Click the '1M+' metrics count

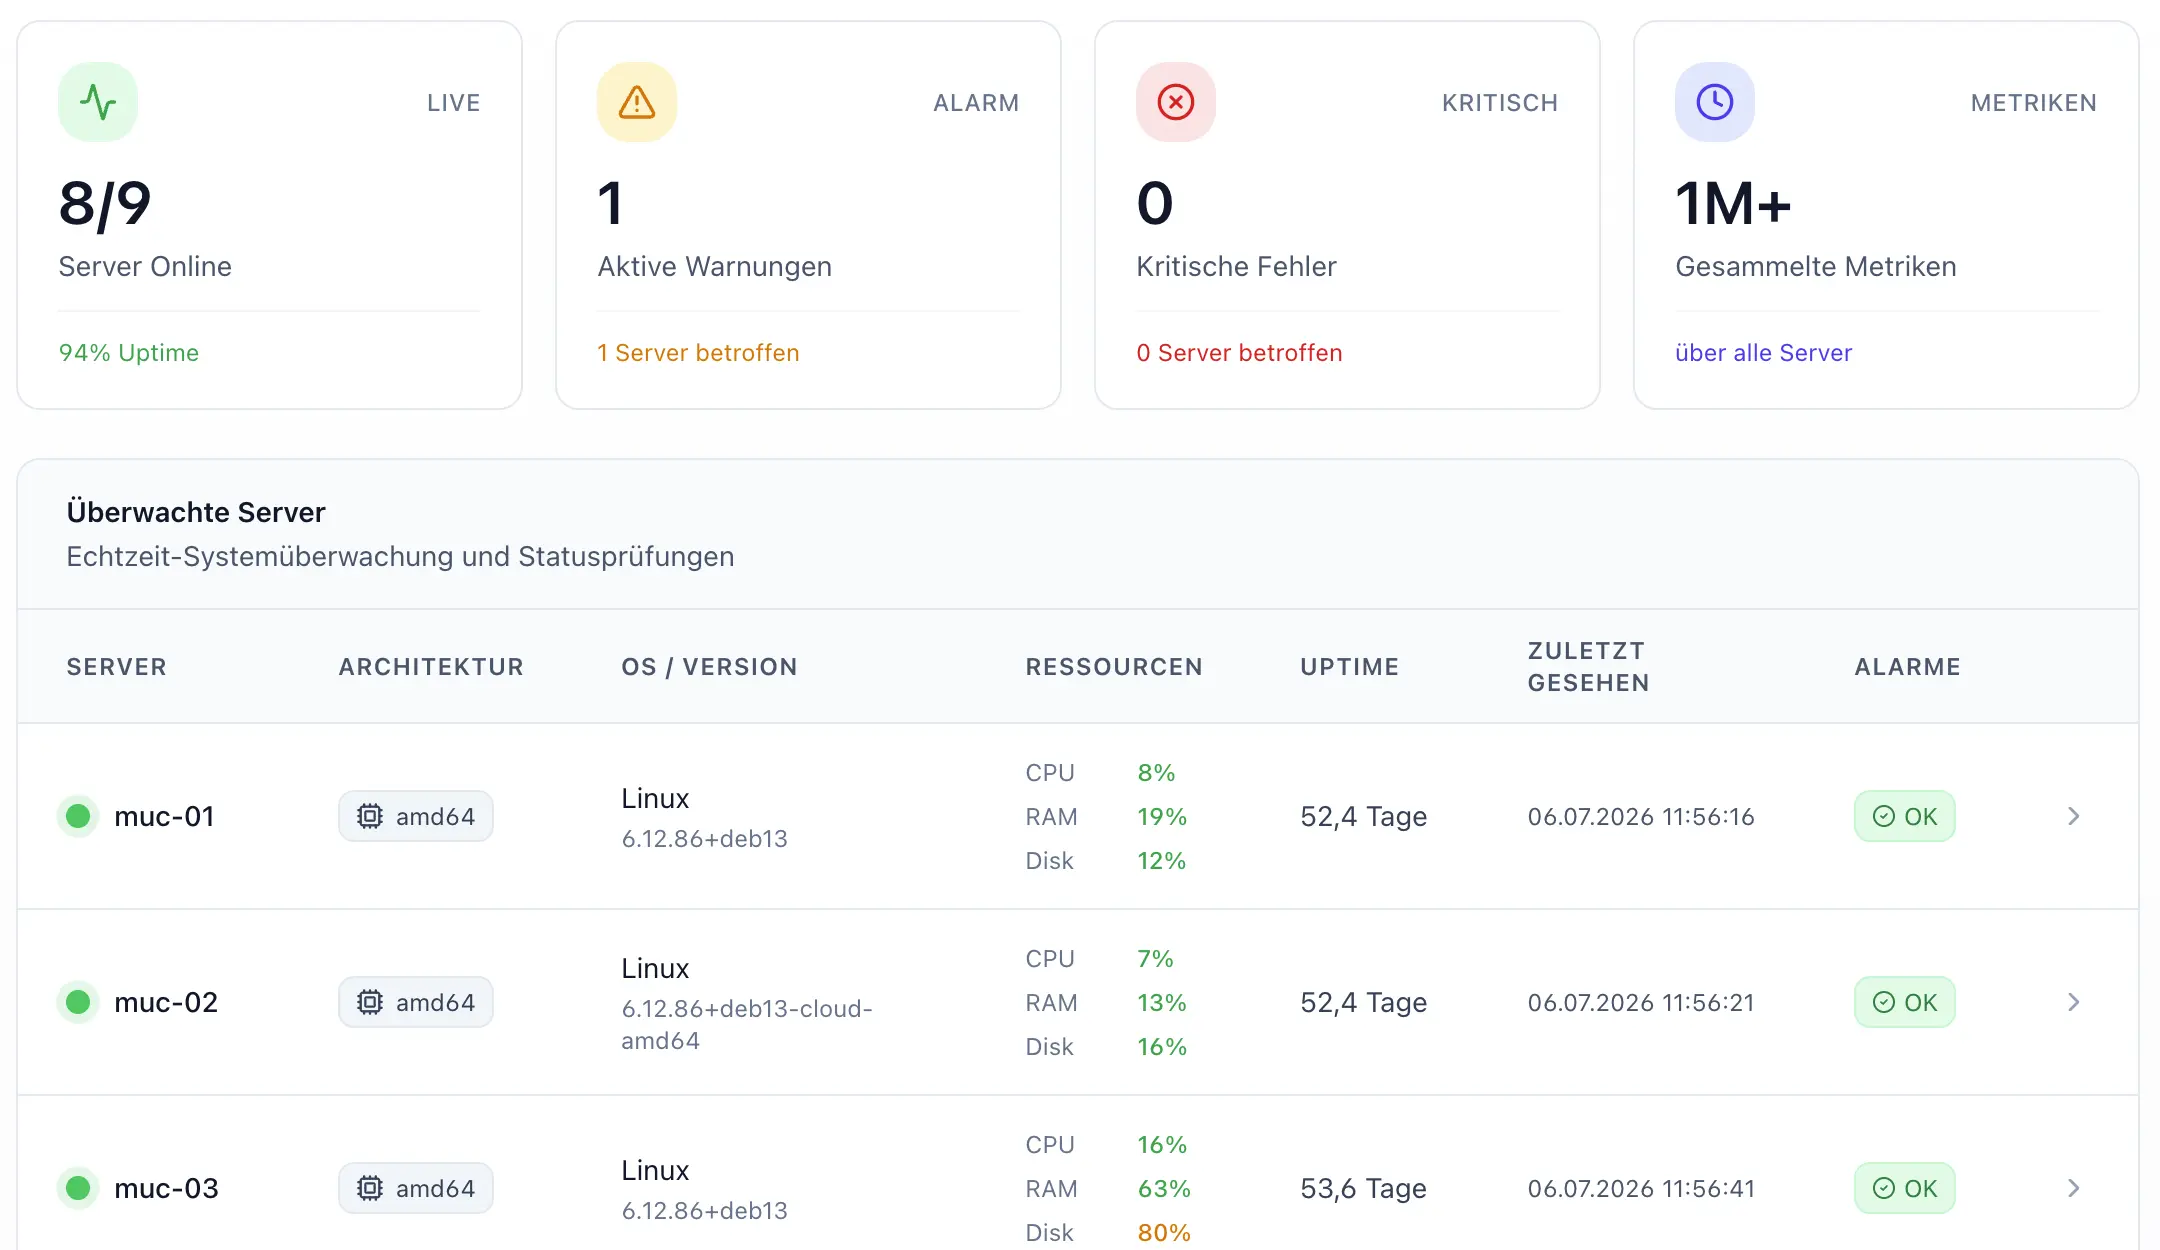coord(1733,204)
